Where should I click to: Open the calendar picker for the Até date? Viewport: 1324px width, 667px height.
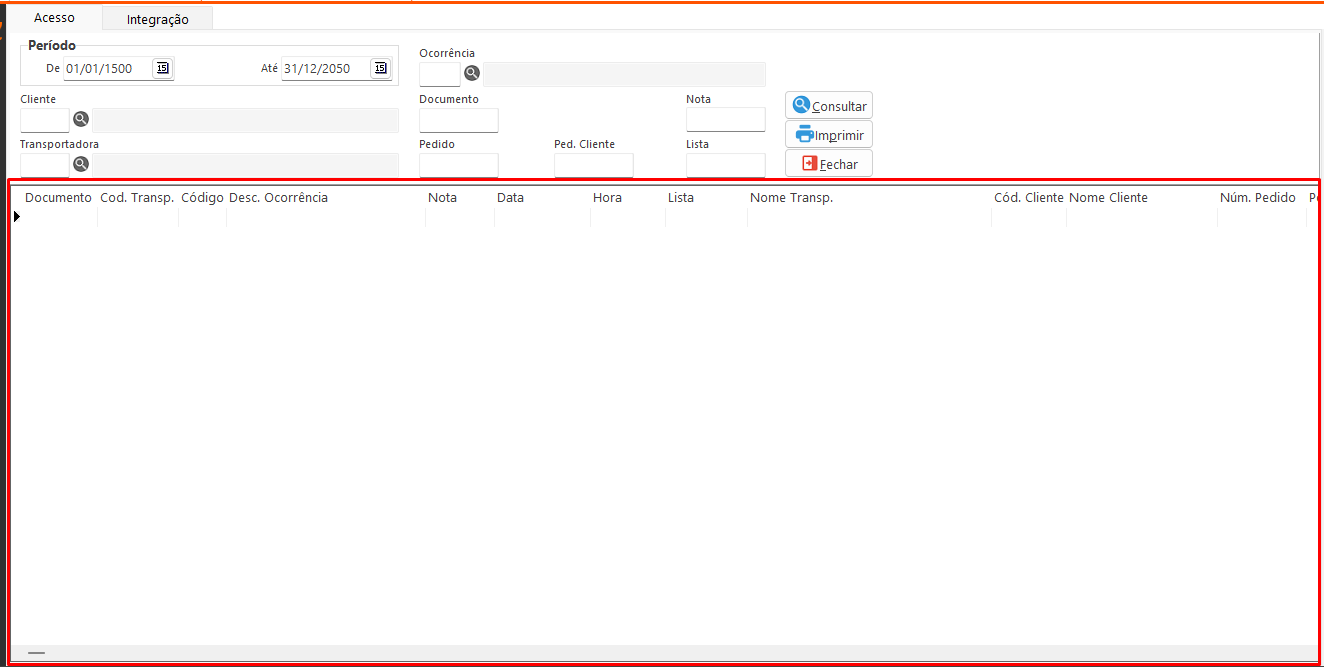coord(380,68)
